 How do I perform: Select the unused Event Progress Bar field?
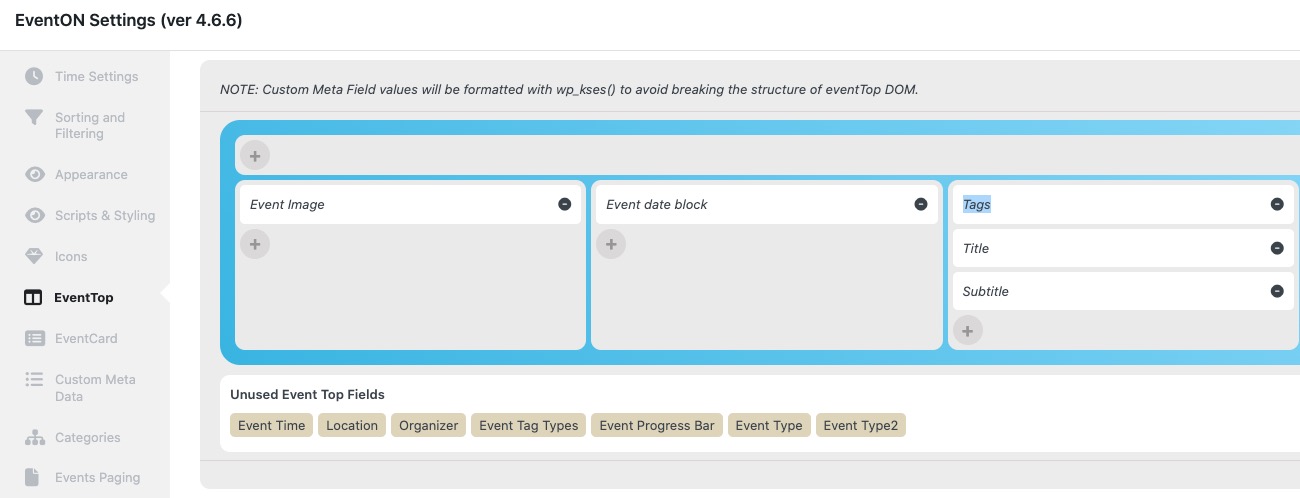pos(657,425)
